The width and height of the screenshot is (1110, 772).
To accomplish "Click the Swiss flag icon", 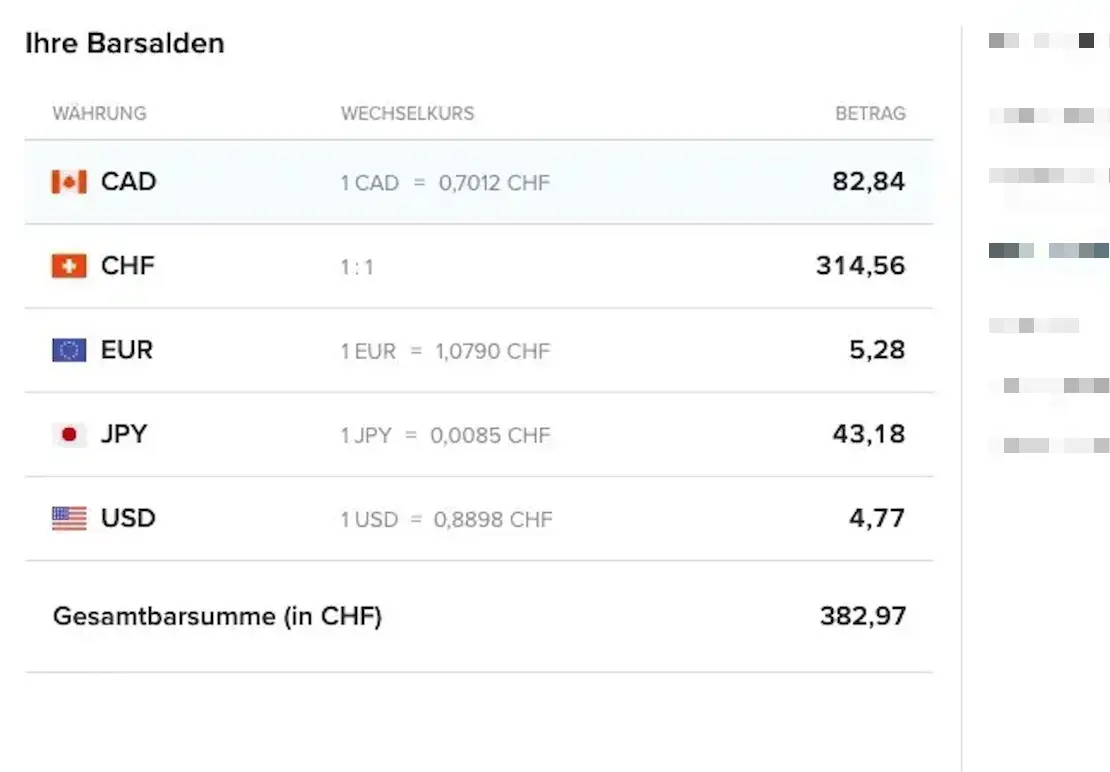I will (x=69, y=266).
